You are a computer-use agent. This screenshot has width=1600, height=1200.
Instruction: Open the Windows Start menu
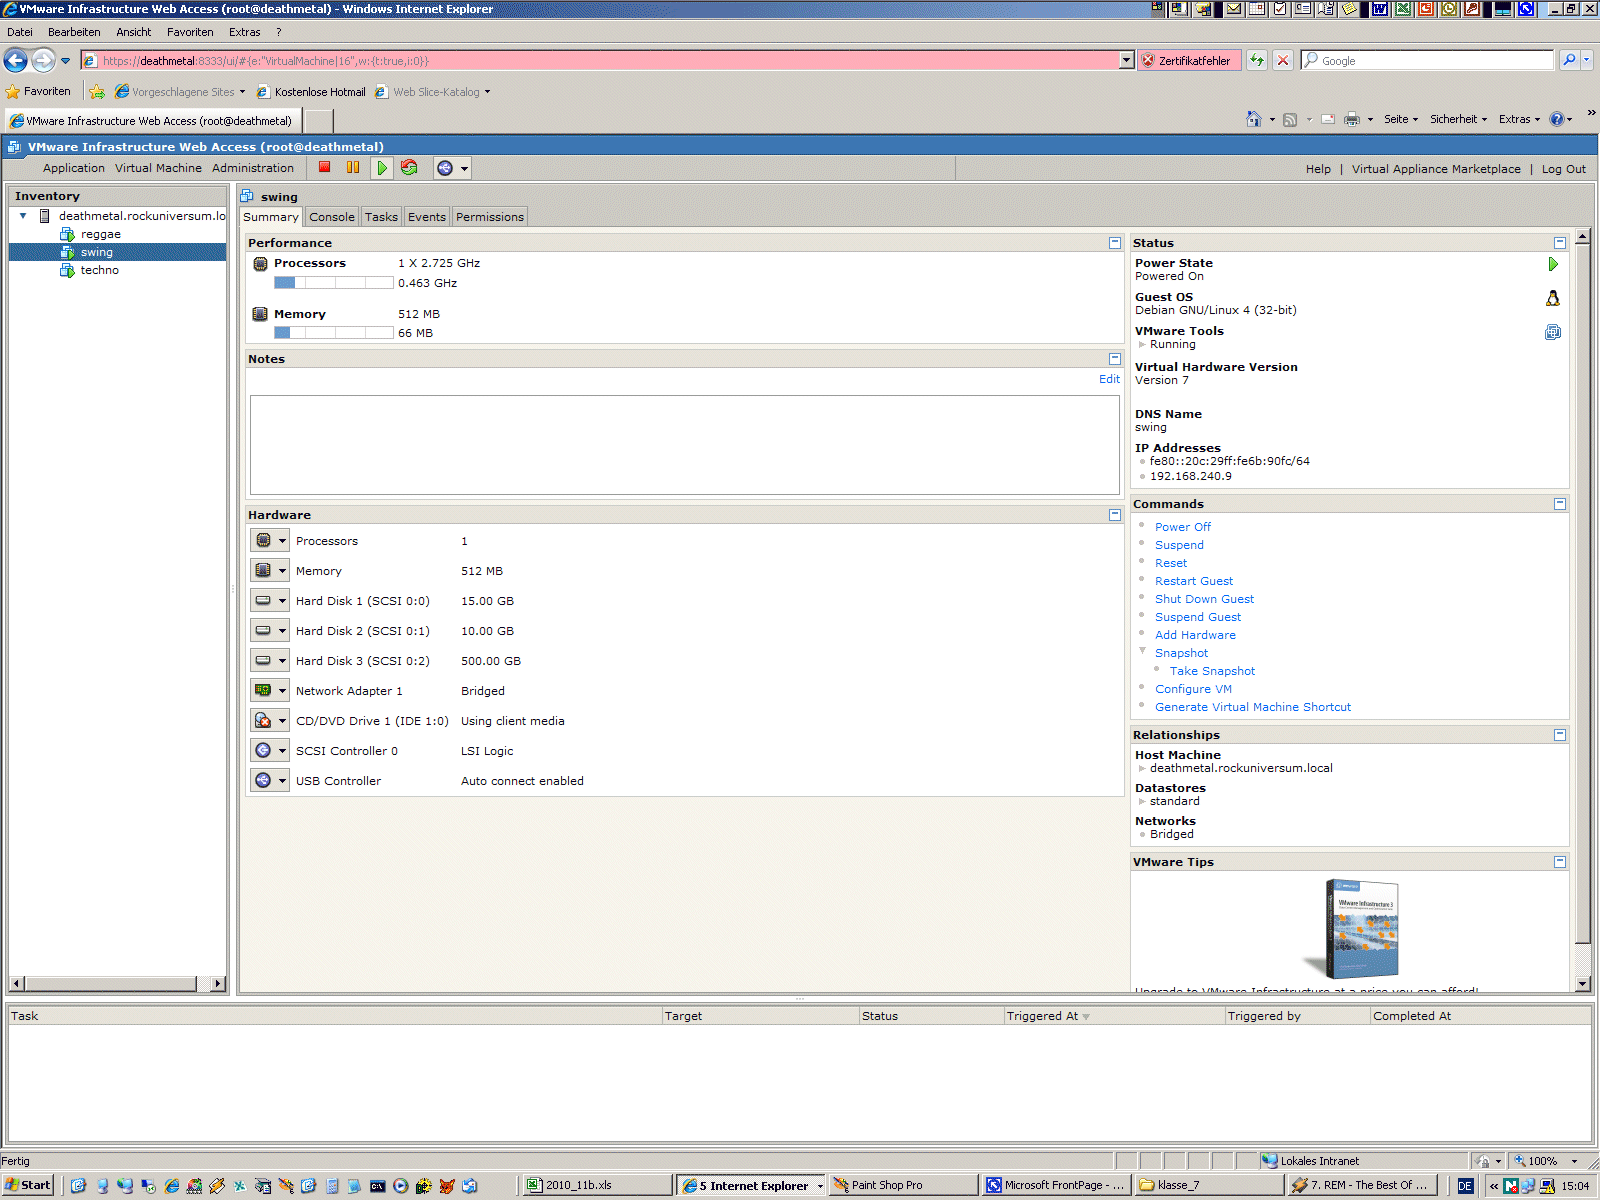coord(28,1185)
